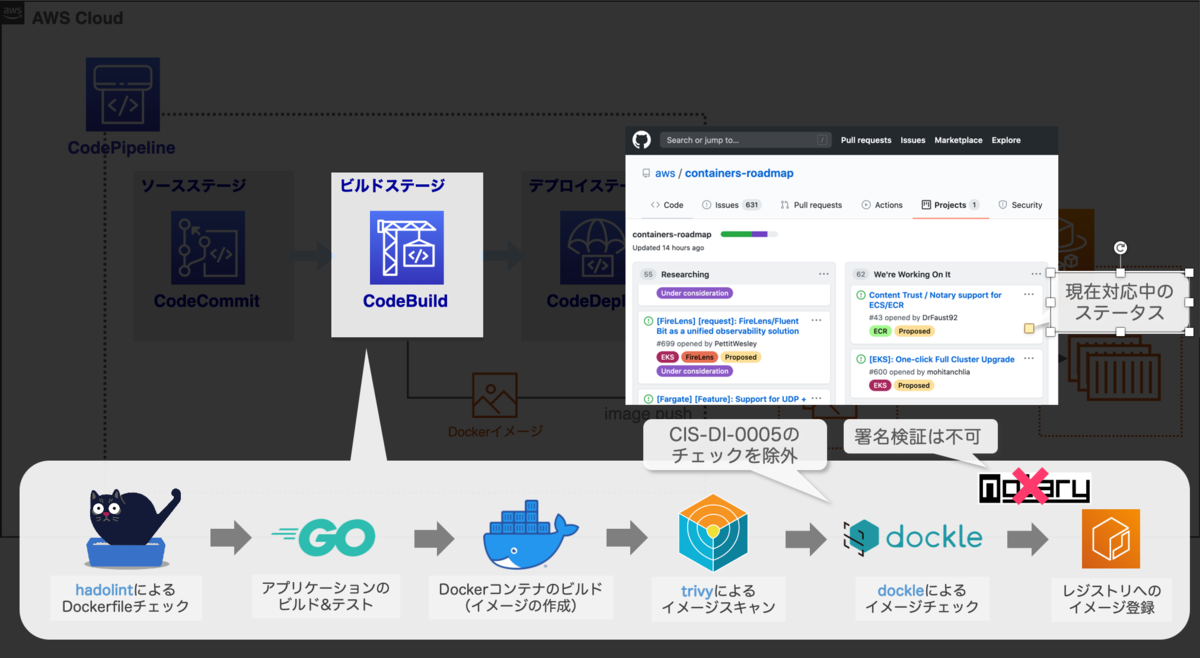Click the orange FireLens label
1200x658 pixels.
pos(699,357)
